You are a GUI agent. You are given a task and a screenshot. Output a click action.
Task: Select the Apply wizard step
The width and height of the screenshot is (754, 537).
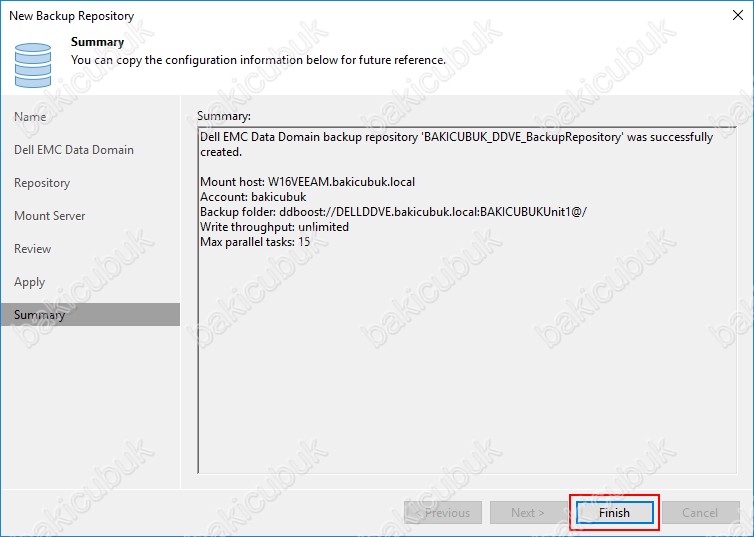point(30,282)
